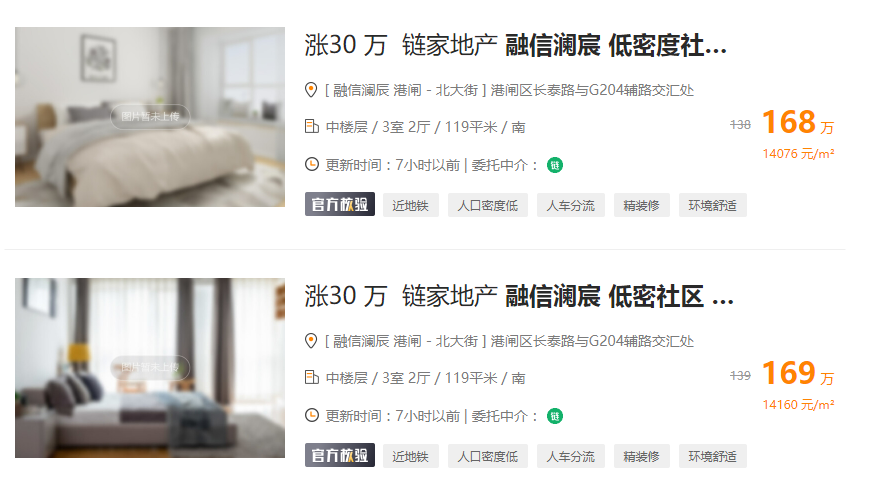
Task: Open second listing bedroom thumbnail with curtains
Action: pyautogui.click(x=150, y=368)
